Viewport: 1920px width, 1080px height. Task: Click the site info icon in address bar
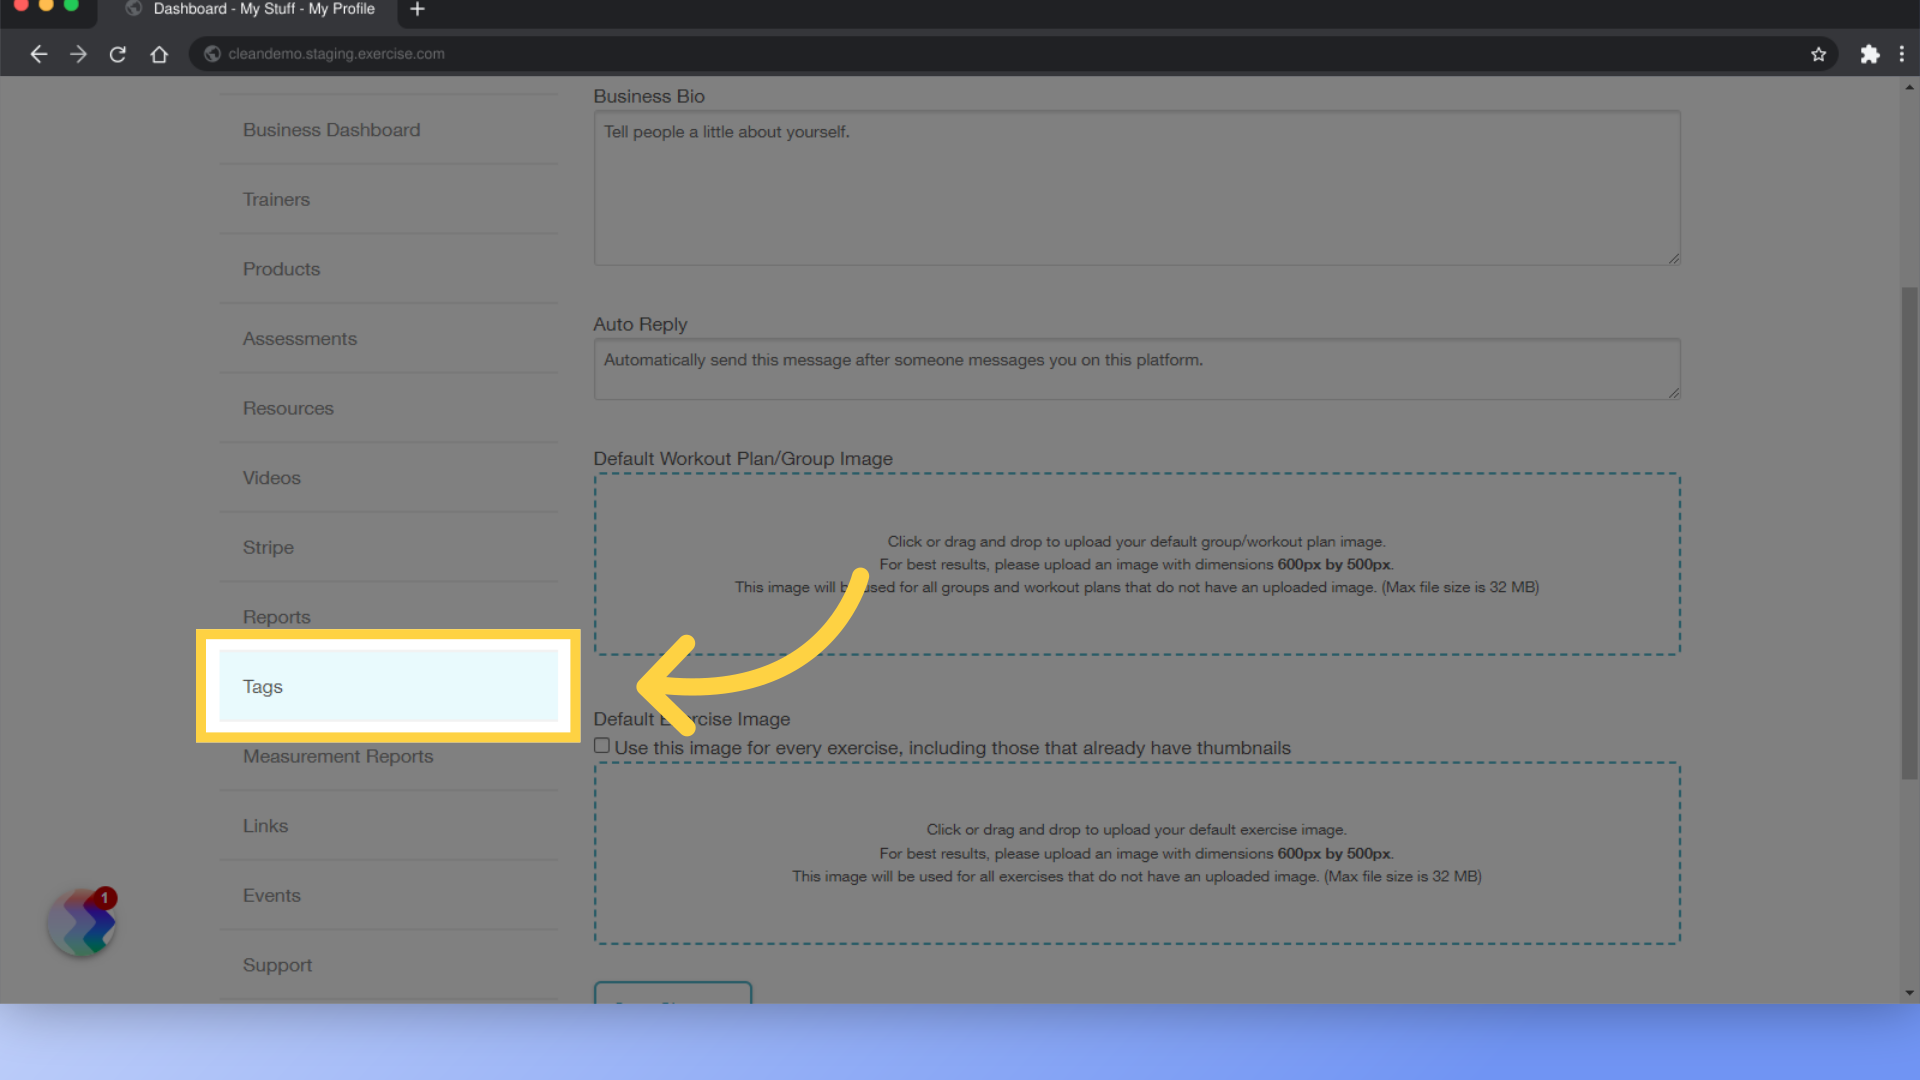(x=212, y=54)
